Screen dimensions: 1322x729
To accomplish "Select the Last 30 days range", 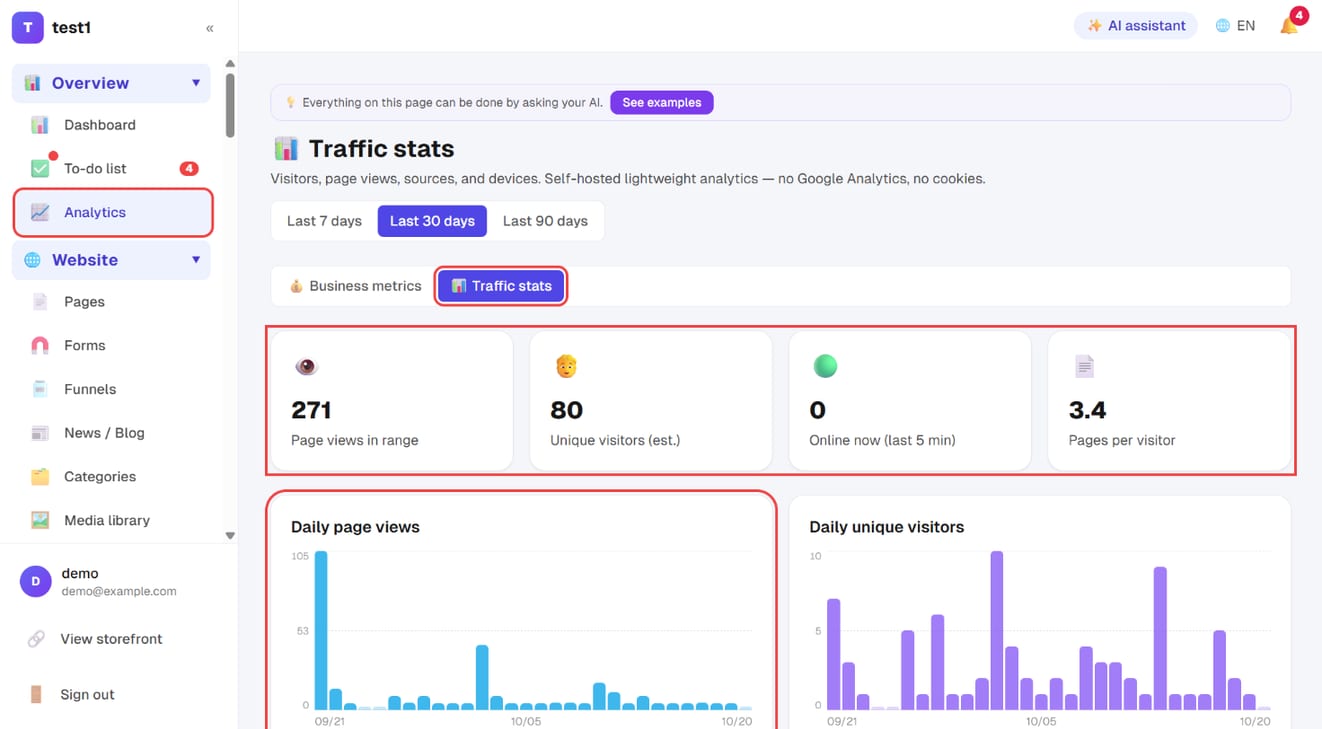I will point(432,221).
